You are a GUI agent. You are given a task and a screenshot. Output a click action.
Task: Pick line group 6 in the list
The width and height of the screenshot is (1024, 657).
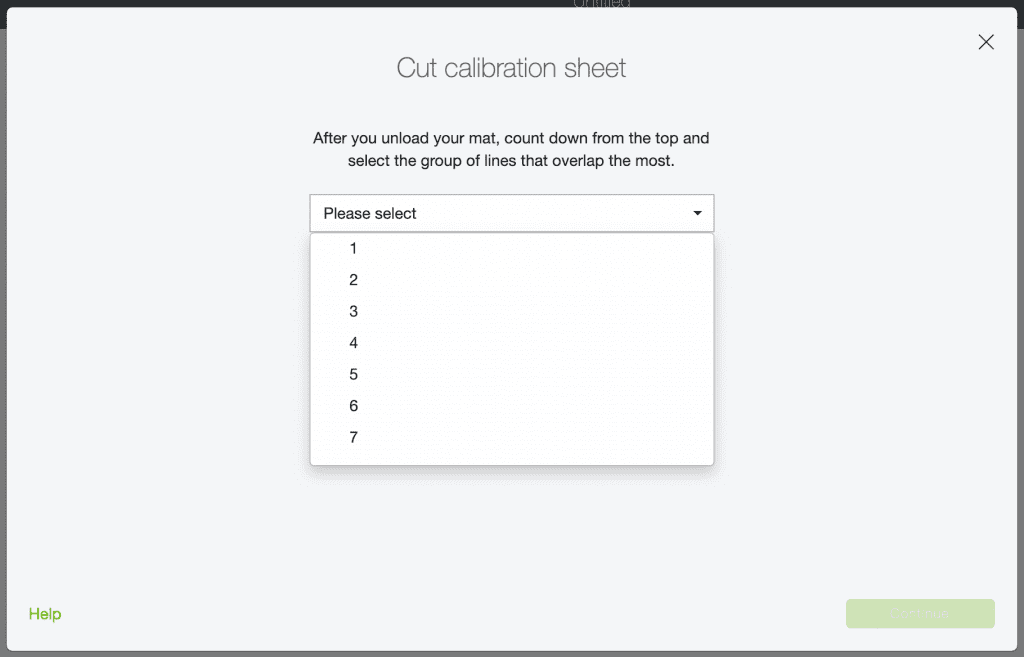pyautogui.click(x=353, y=406)
